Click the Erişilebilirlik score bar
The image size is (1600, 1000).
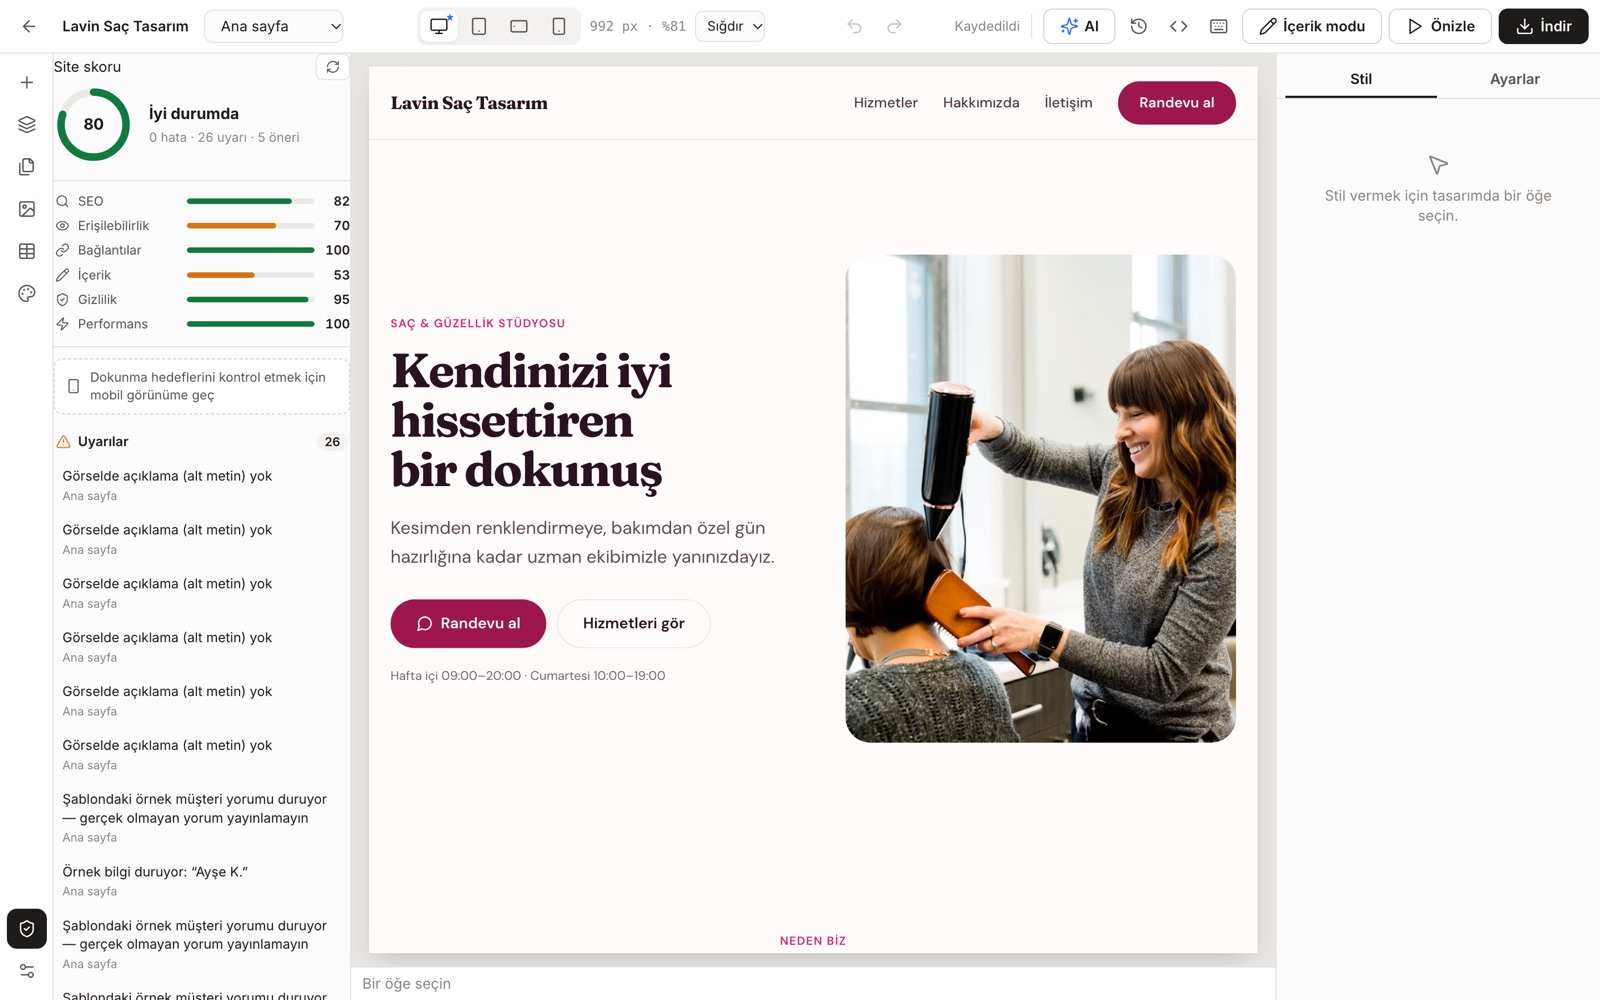250,226
